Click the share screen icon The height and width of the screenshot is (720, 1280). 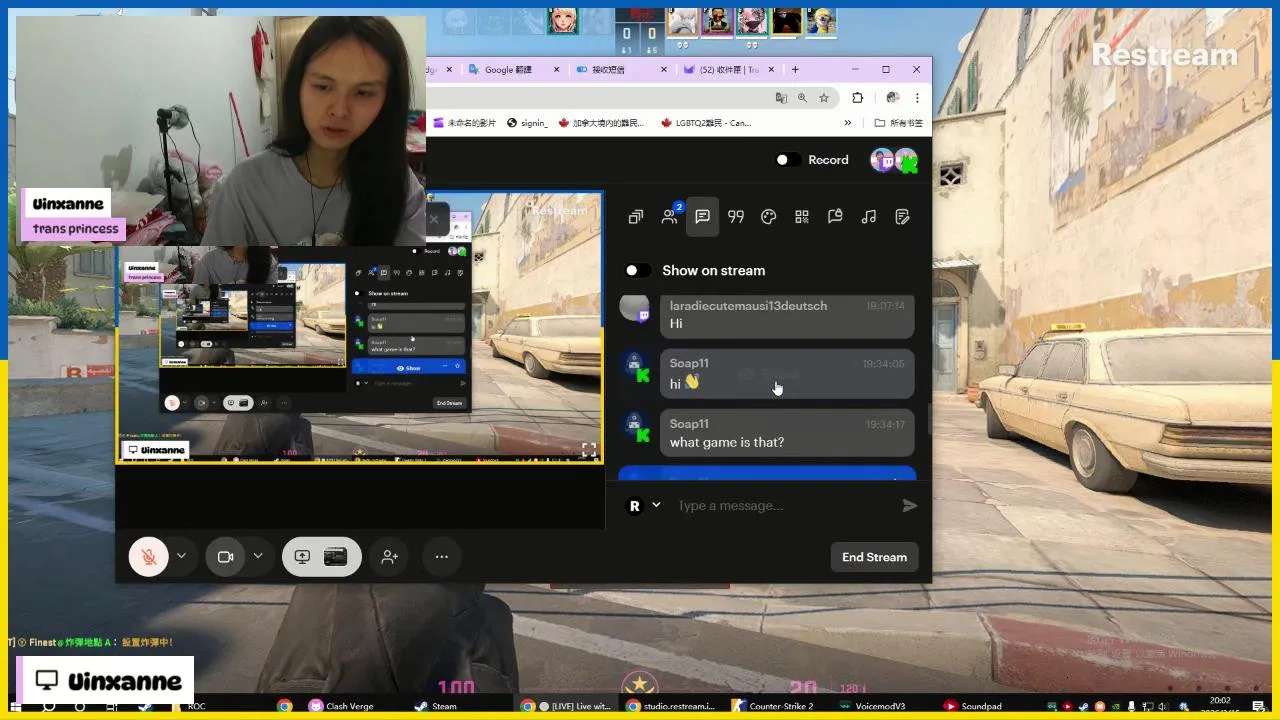click(302, 557)
